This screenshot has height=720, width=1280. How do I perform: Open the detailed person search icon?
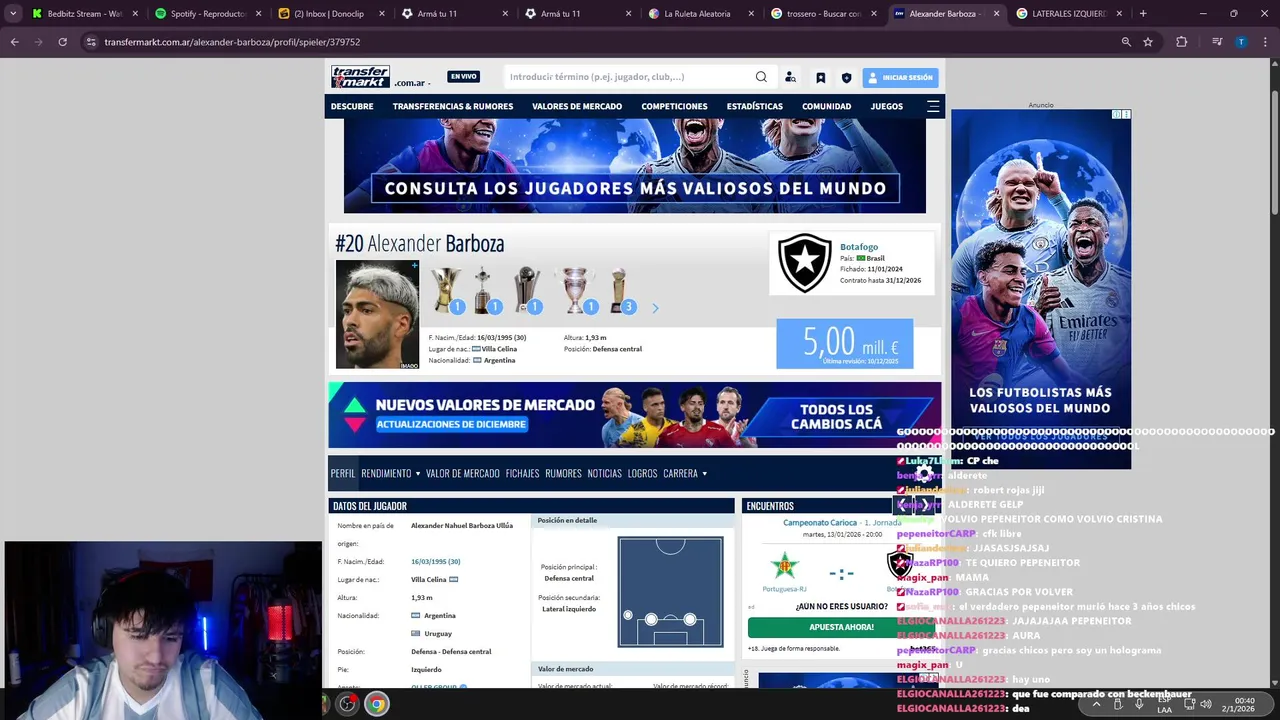(790, 77)
